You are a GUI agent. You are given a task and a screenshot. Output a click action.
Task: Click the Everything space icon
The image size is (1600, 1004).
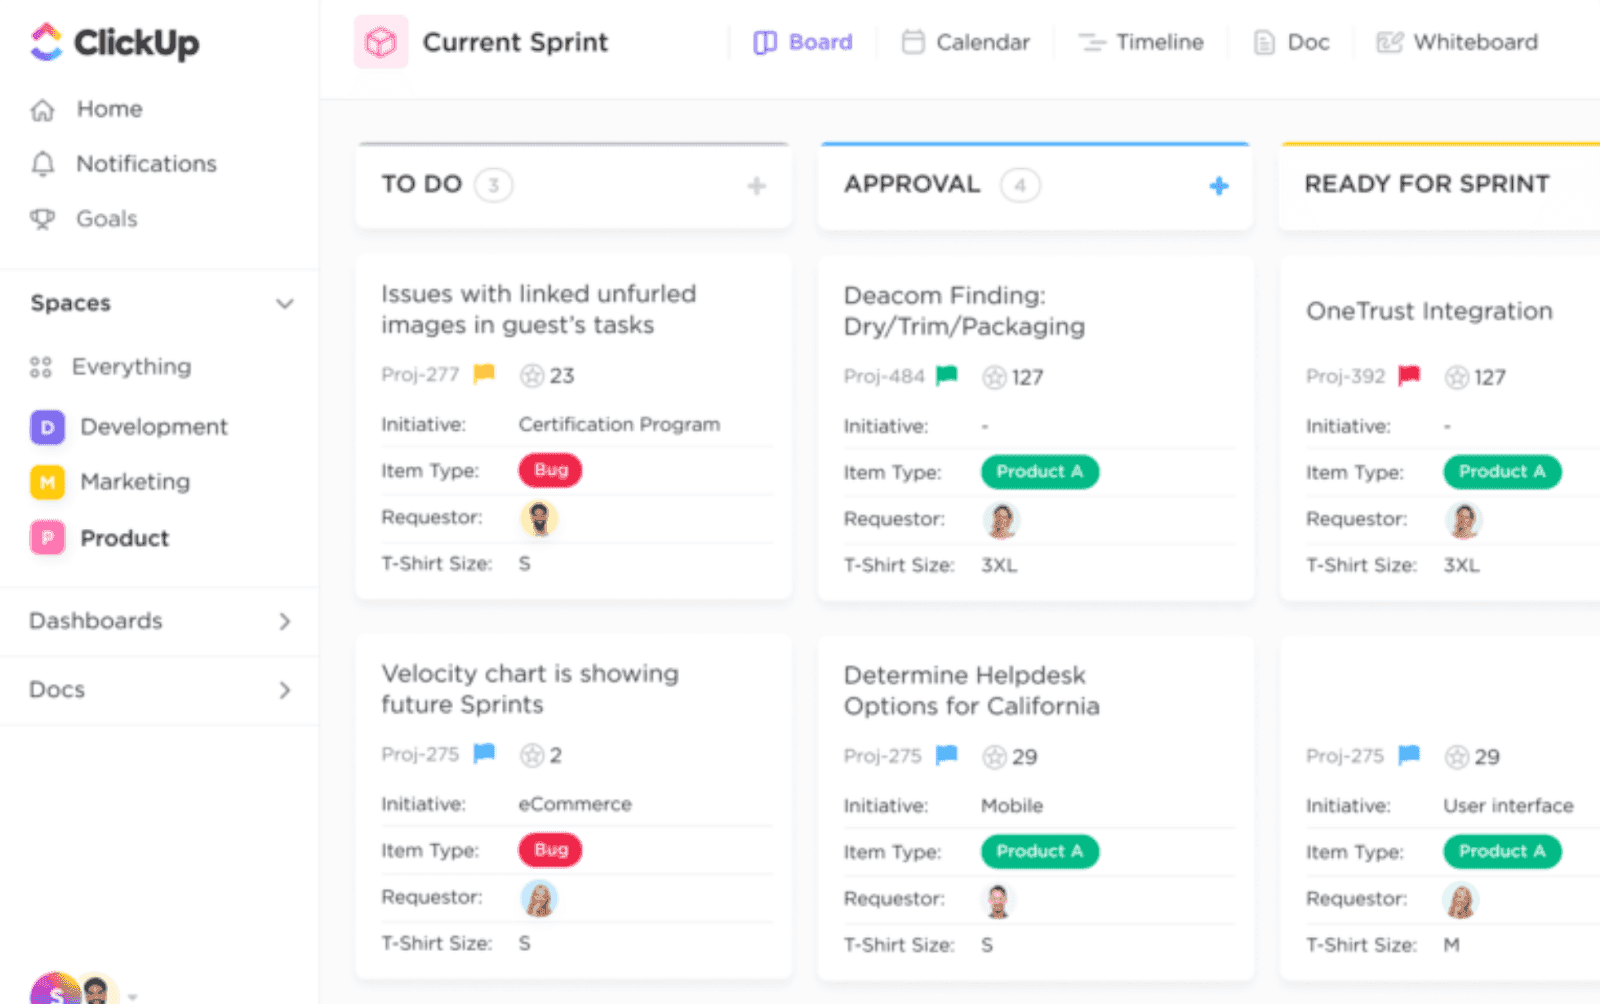coord(40,366)
